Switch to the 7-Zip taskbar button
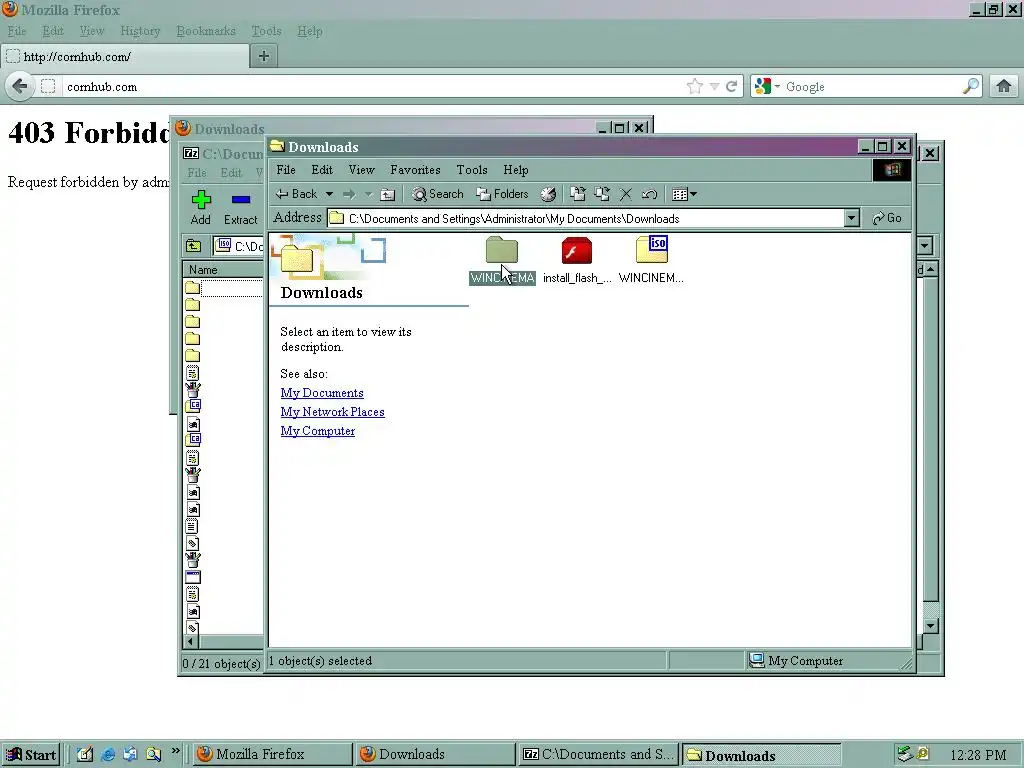This screenshot has width=1024, height=768. pyautogui.click(x=598, y=754)
